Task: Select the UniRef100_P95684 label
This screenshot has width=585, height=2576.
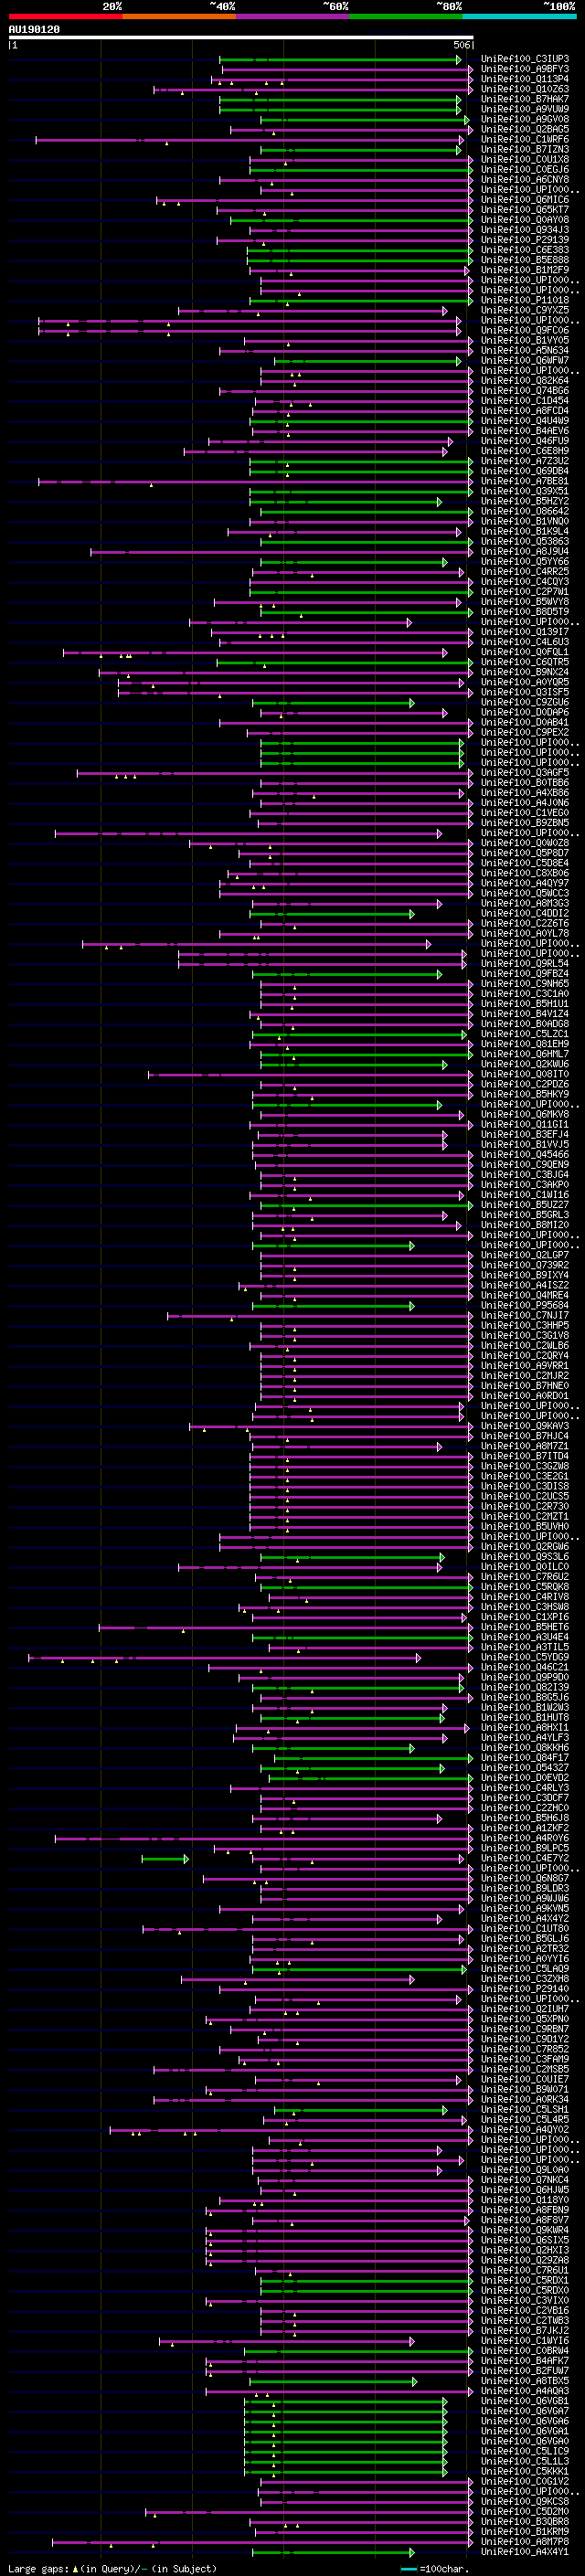Action: [524, 1306]
